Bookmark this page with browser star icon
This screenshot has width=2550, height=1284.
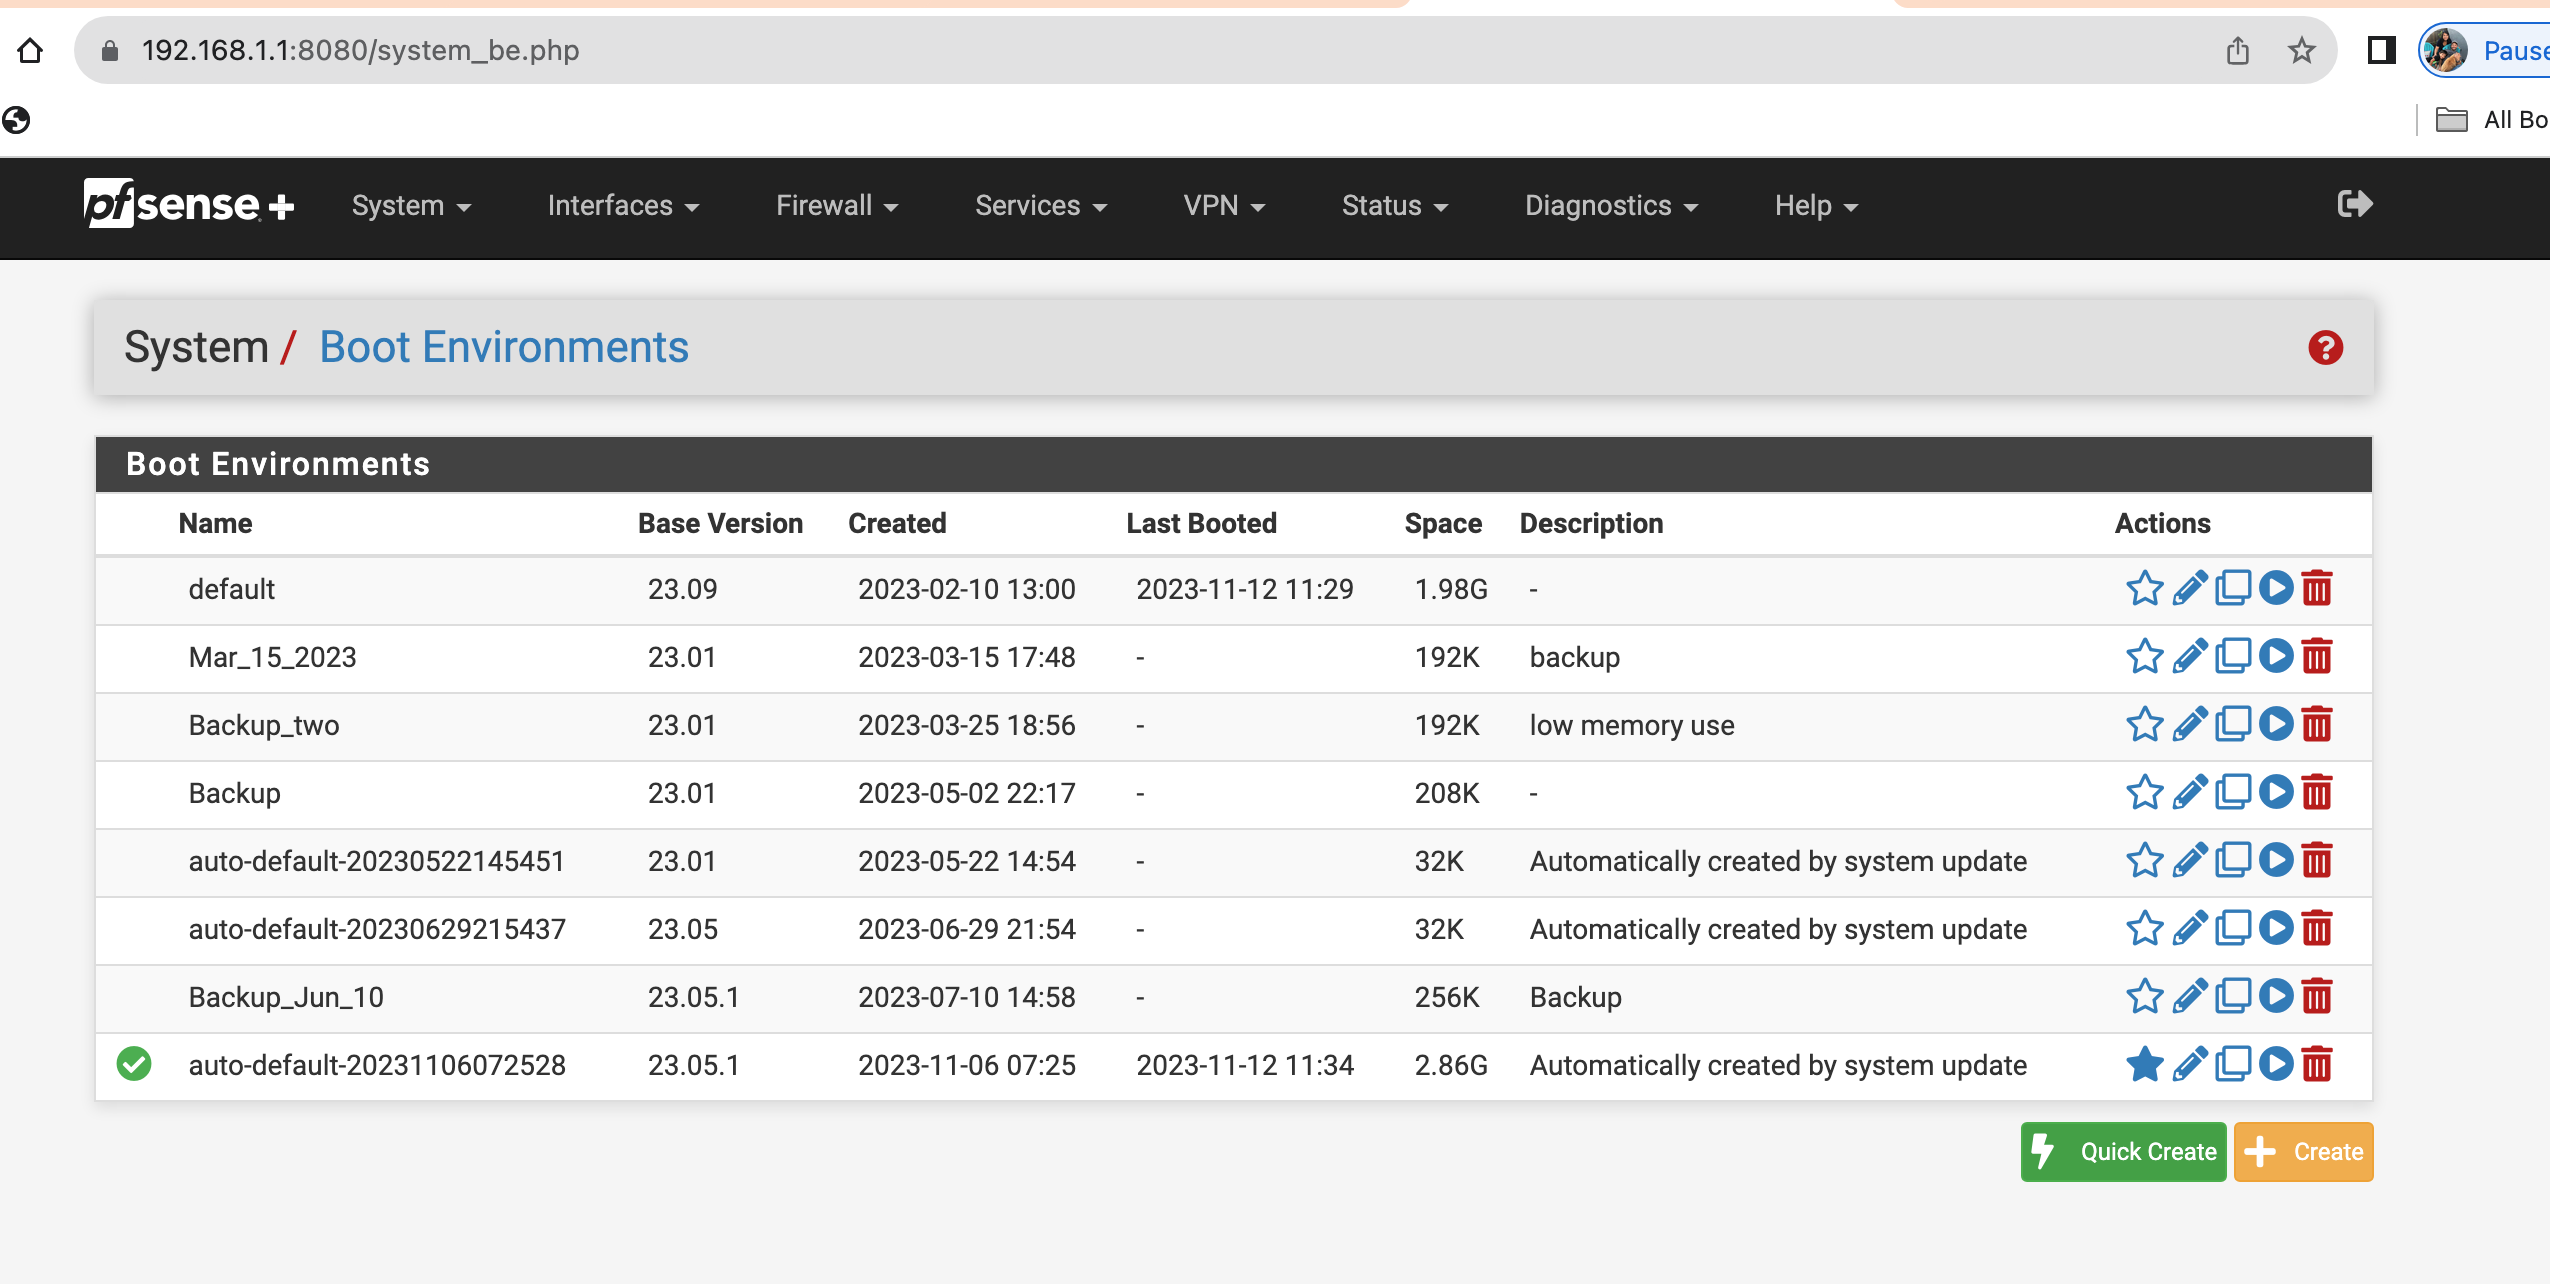(2301, 50)
